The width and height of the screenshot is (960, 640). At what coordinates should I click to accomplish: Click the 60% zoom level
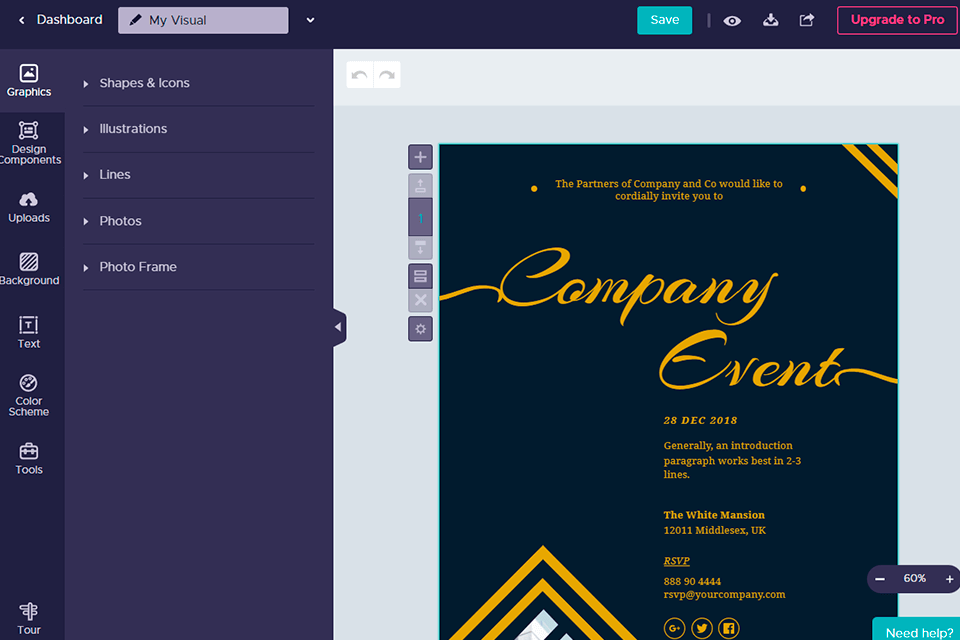coord(915,578)
